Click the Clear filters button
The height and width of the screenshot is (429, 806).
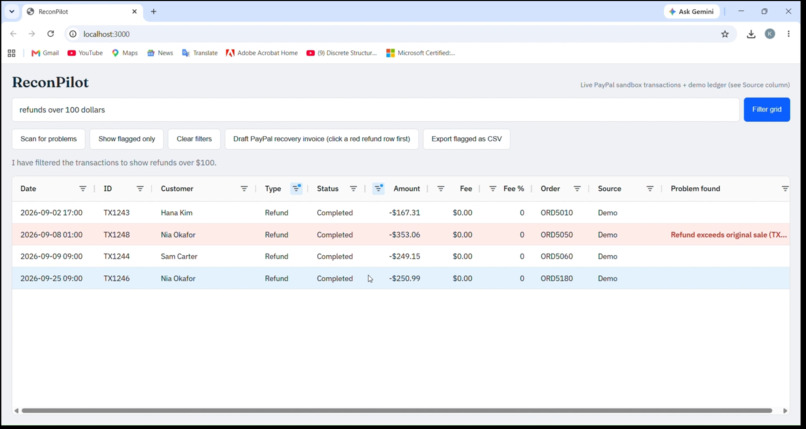(x=194, y=139)
